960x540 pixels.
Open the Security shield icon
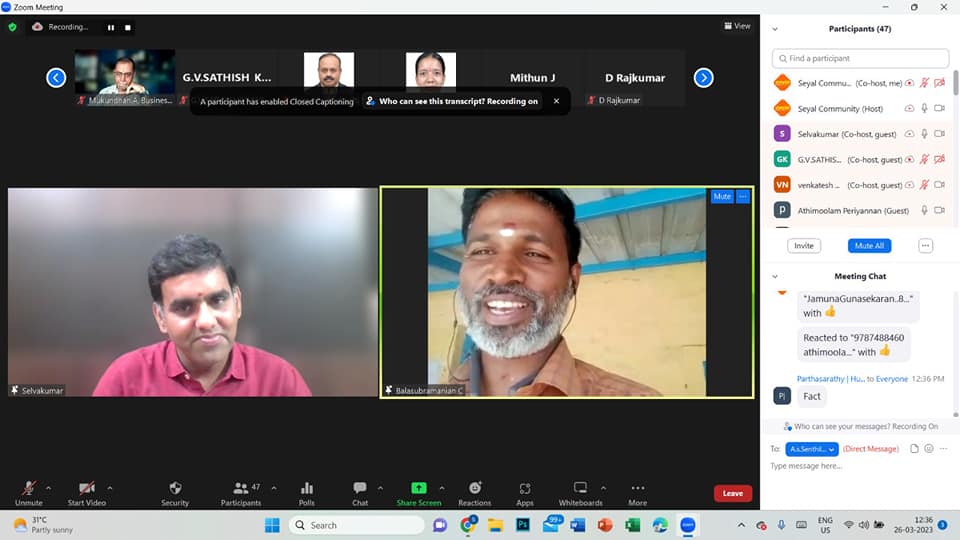[175, 488]
